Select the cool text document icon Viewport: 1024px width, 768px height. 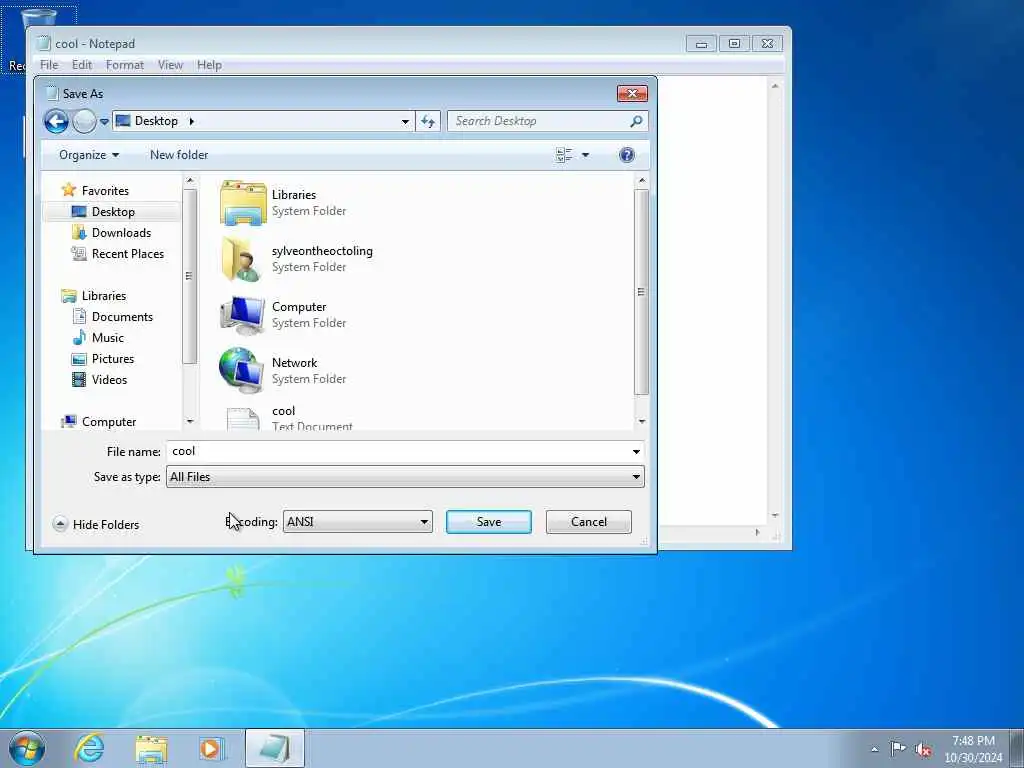pyautogui.click(x=242, y=419)
